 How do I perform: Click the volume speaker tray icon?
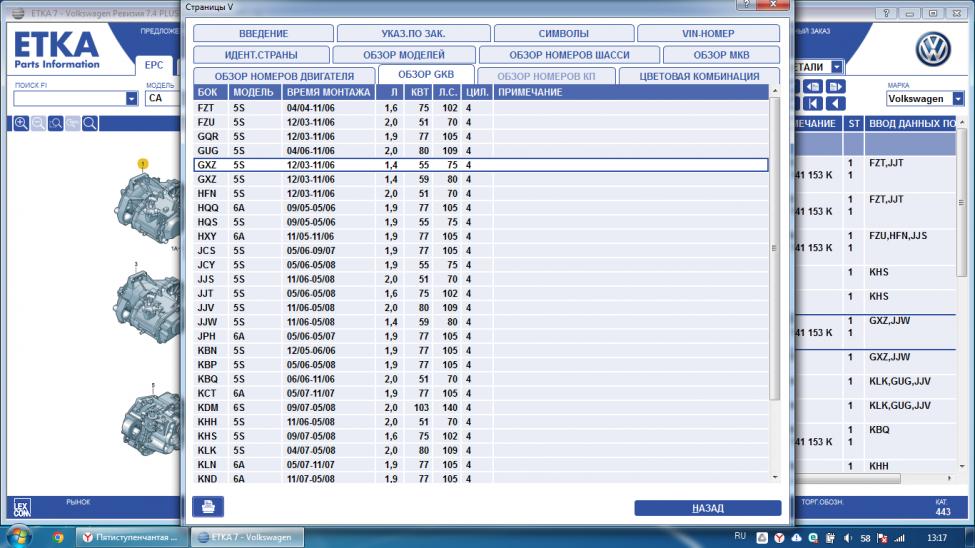(x=848, y=538)
